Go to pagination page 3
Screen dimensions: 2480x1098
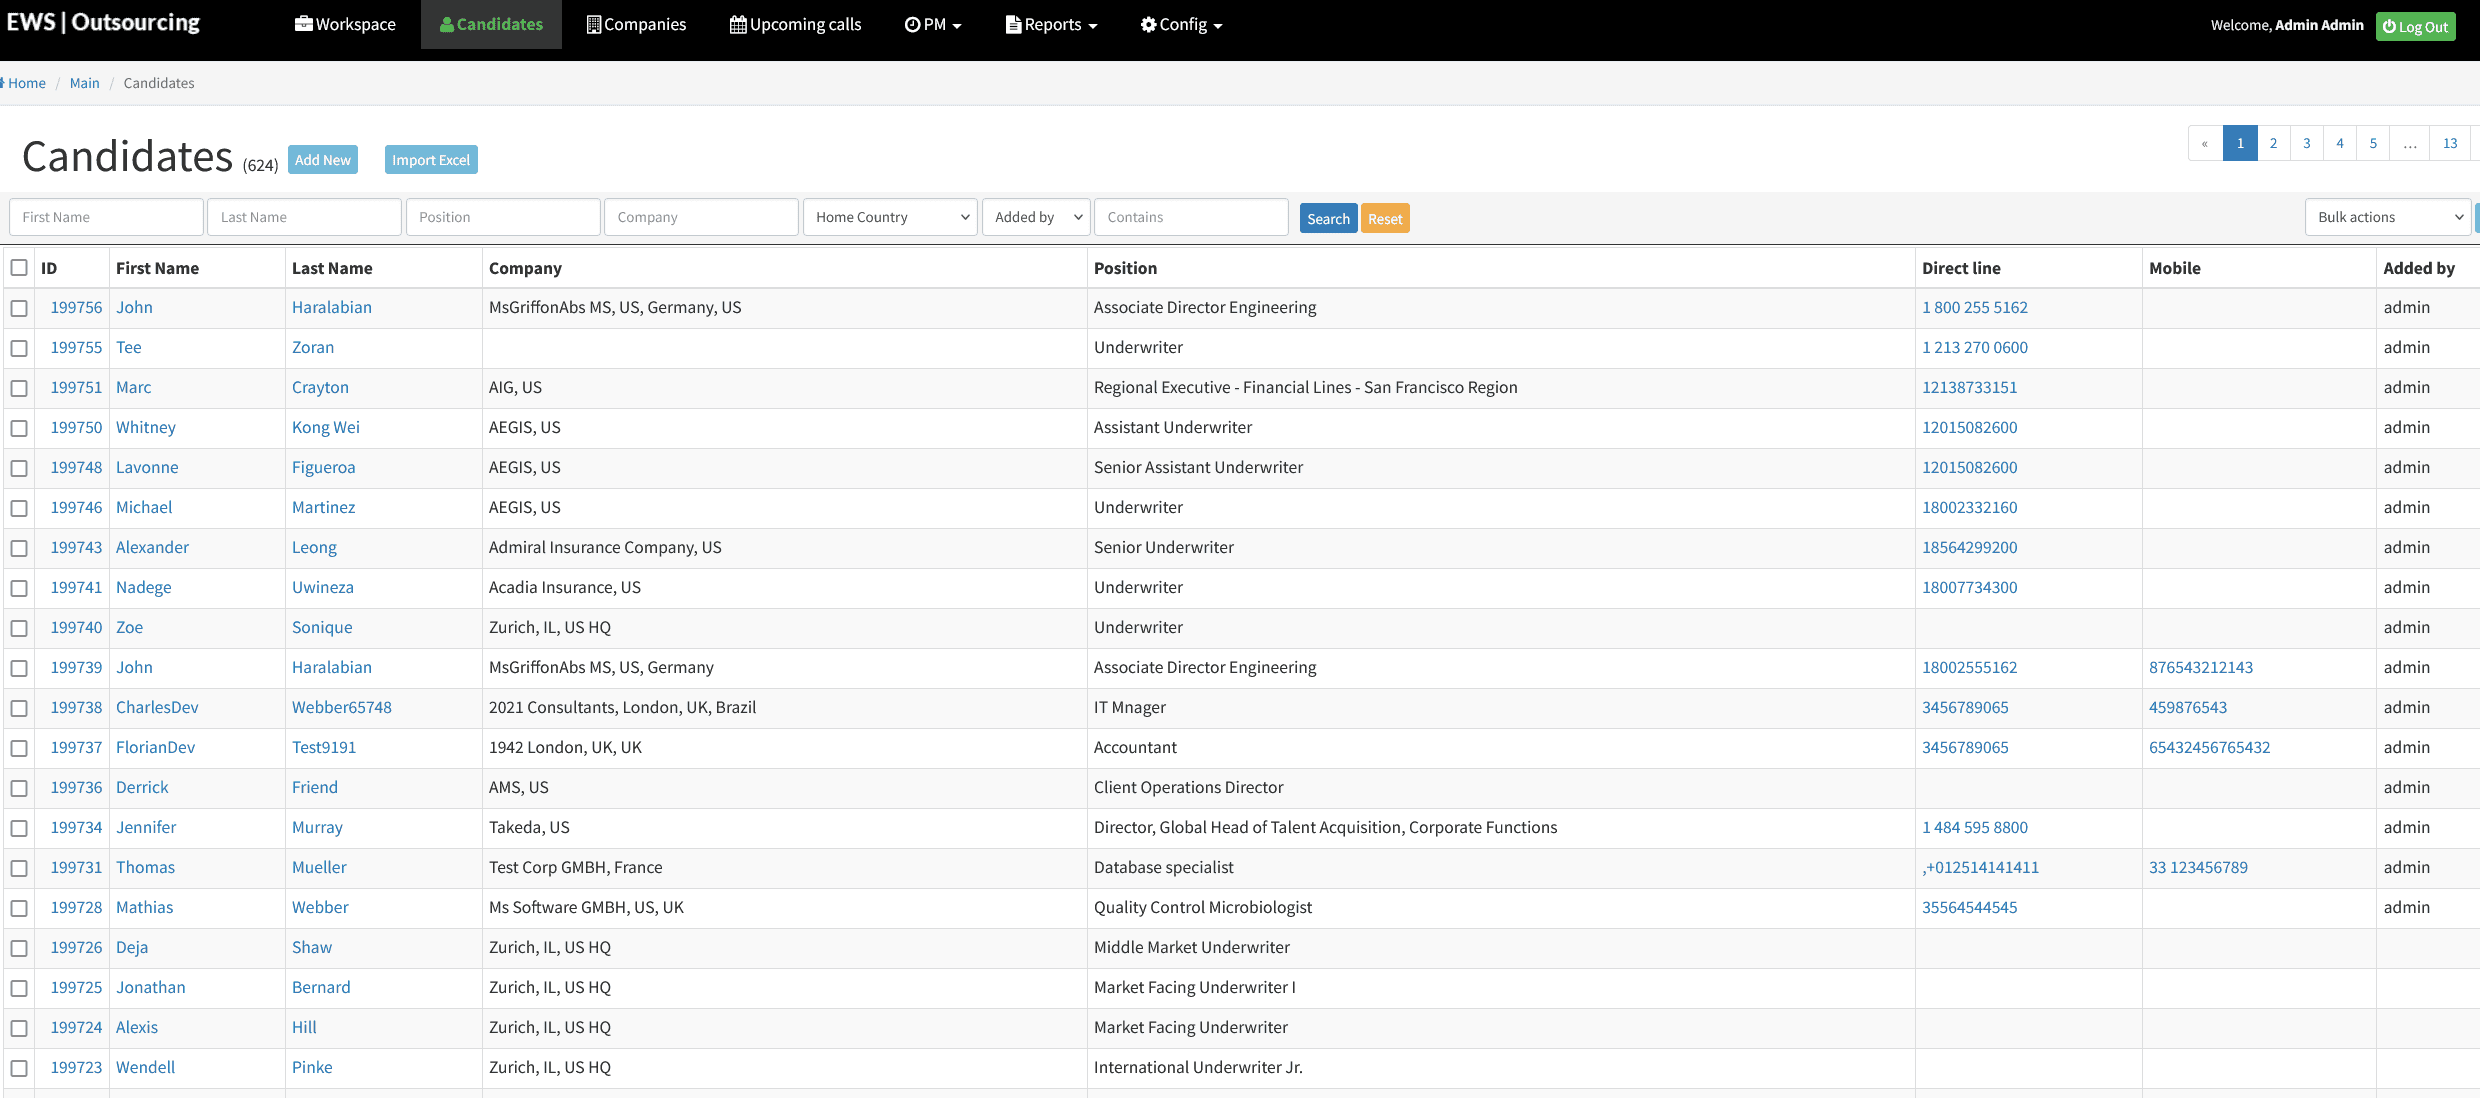(x=2307, y=143)
